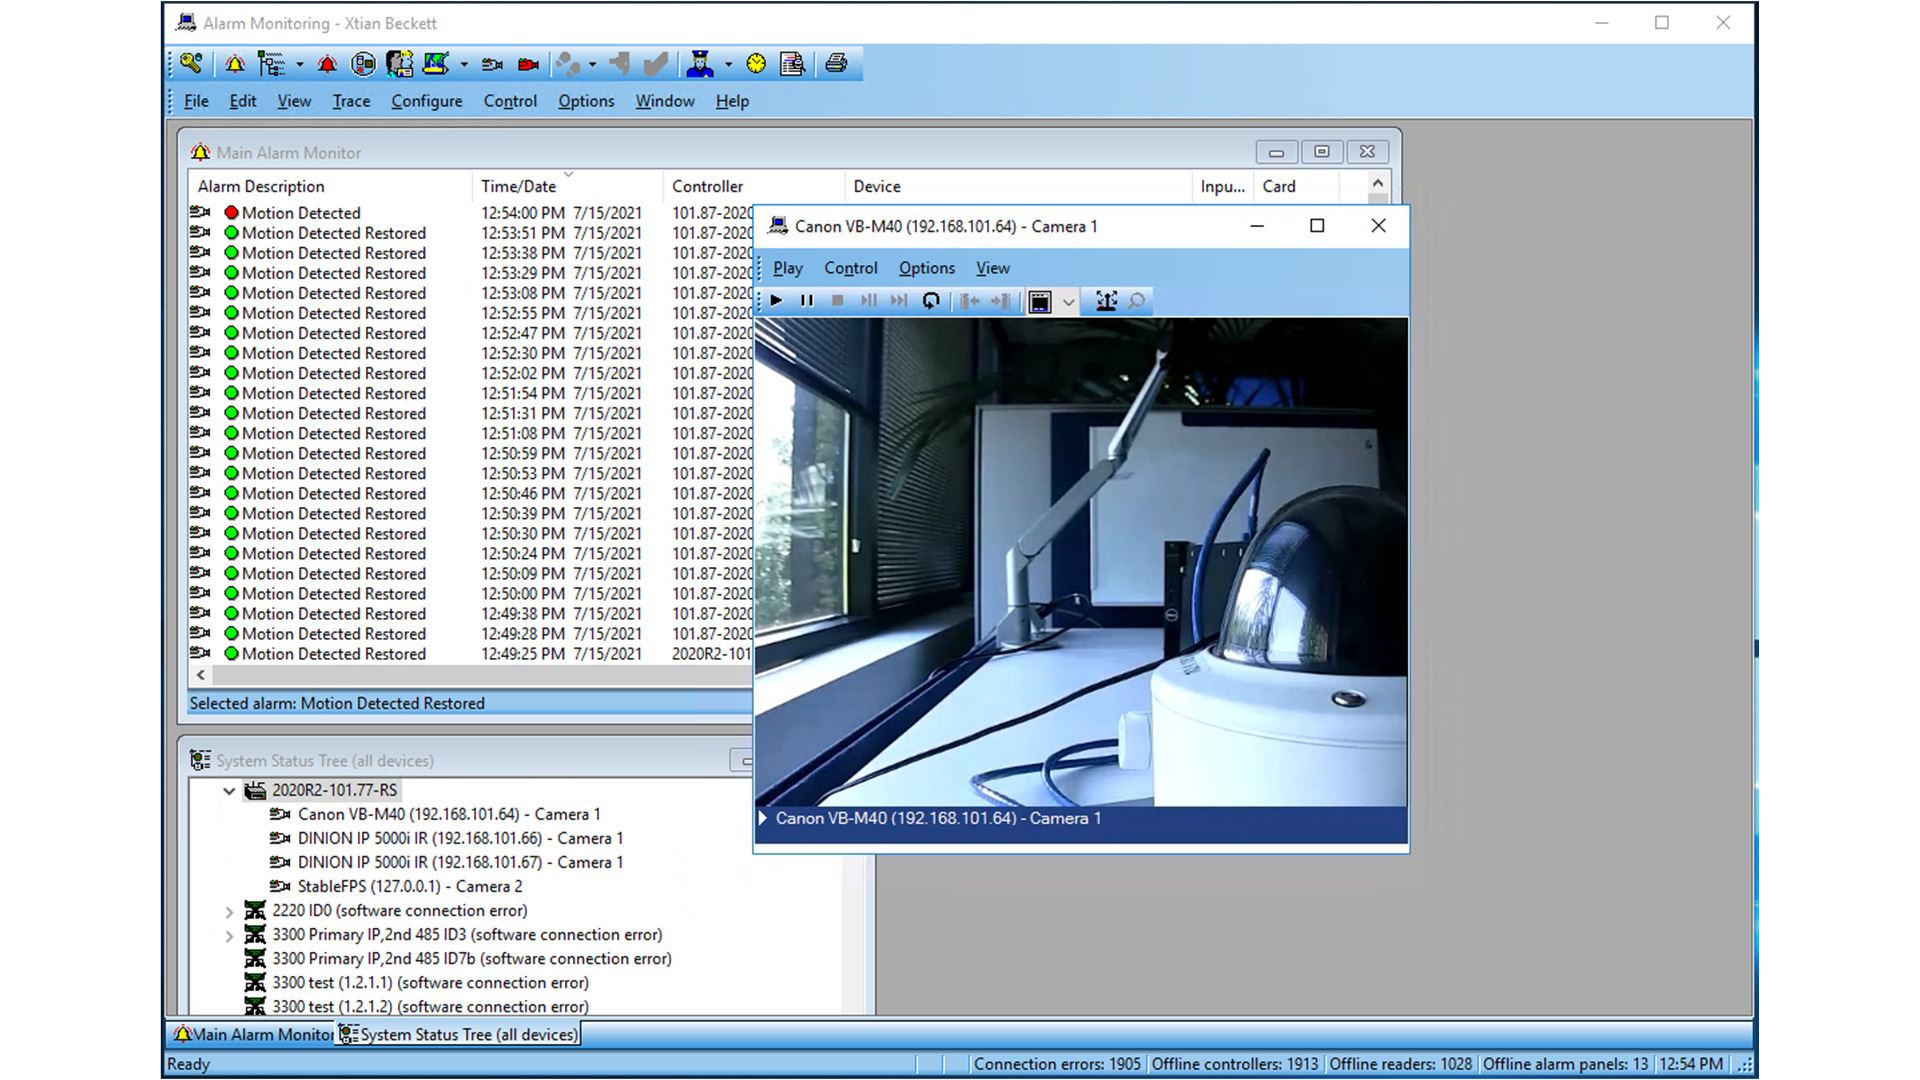The width and height of the screenshot is (1920, 1080).
Task: Switch to Main Alarm Monitor bottom tab
Action: 252,1034
